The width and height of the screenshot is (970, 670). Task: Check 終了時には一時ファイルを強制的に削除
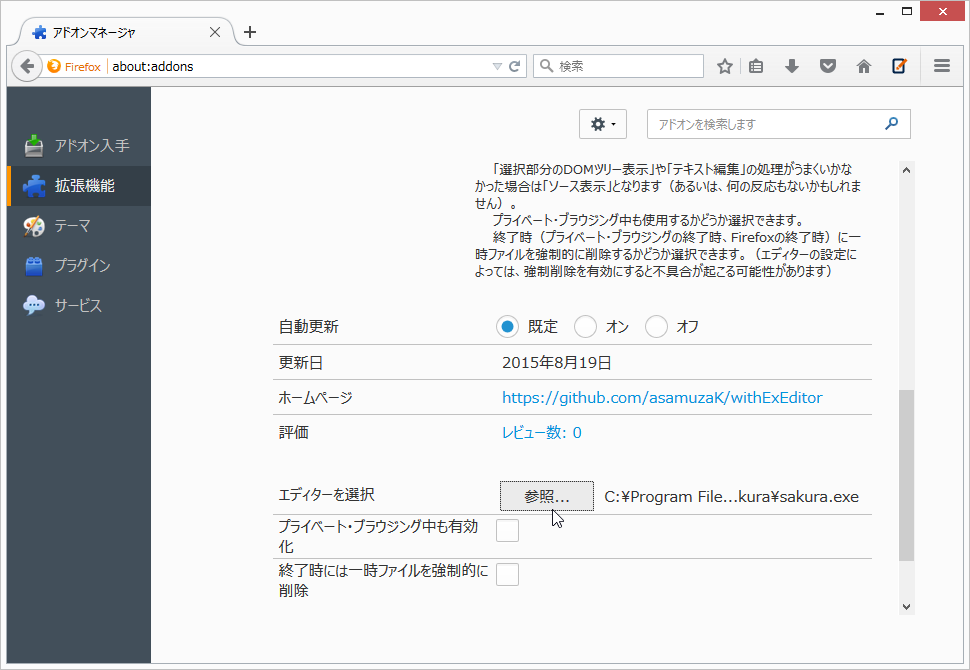tap(507, 574)
